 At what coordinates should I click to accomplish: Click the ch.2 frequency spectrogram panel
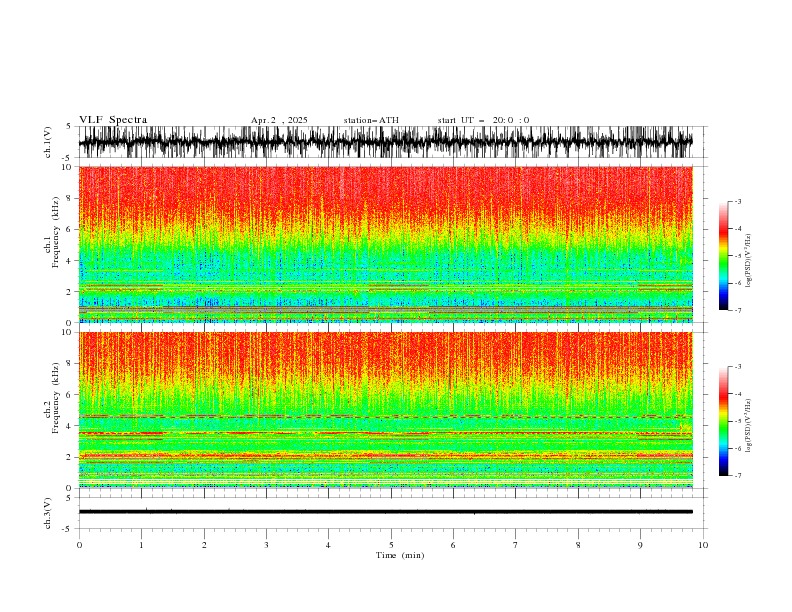(386, 410)
